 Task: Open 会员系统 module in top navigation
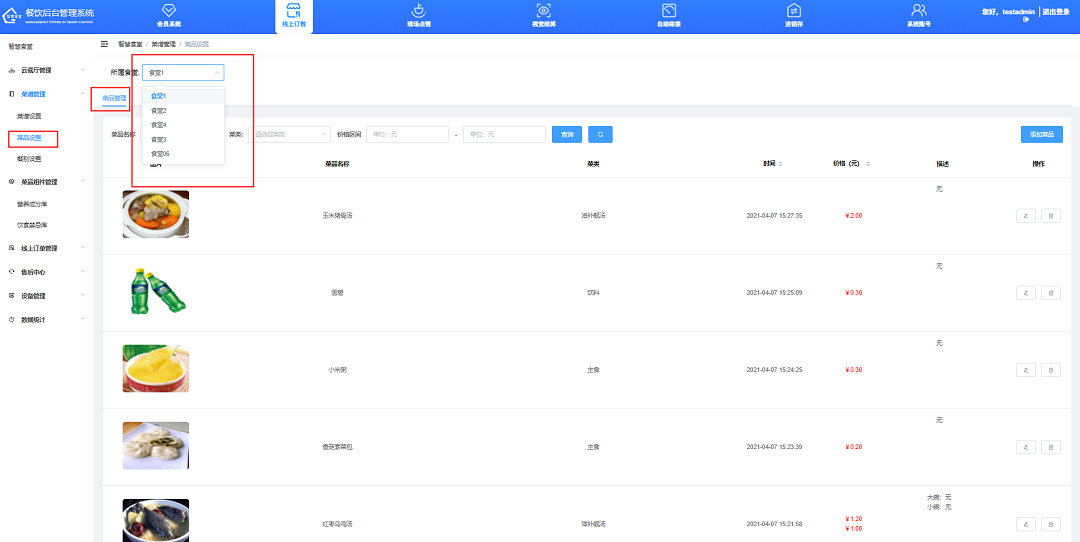[x=169, y=11]
